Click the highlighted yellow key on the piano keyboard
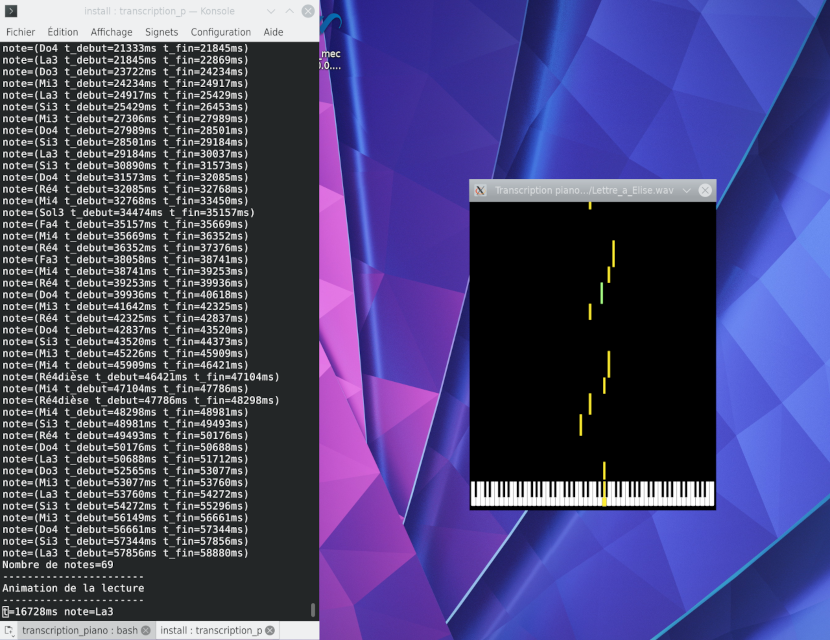 [x=602, y=495]
